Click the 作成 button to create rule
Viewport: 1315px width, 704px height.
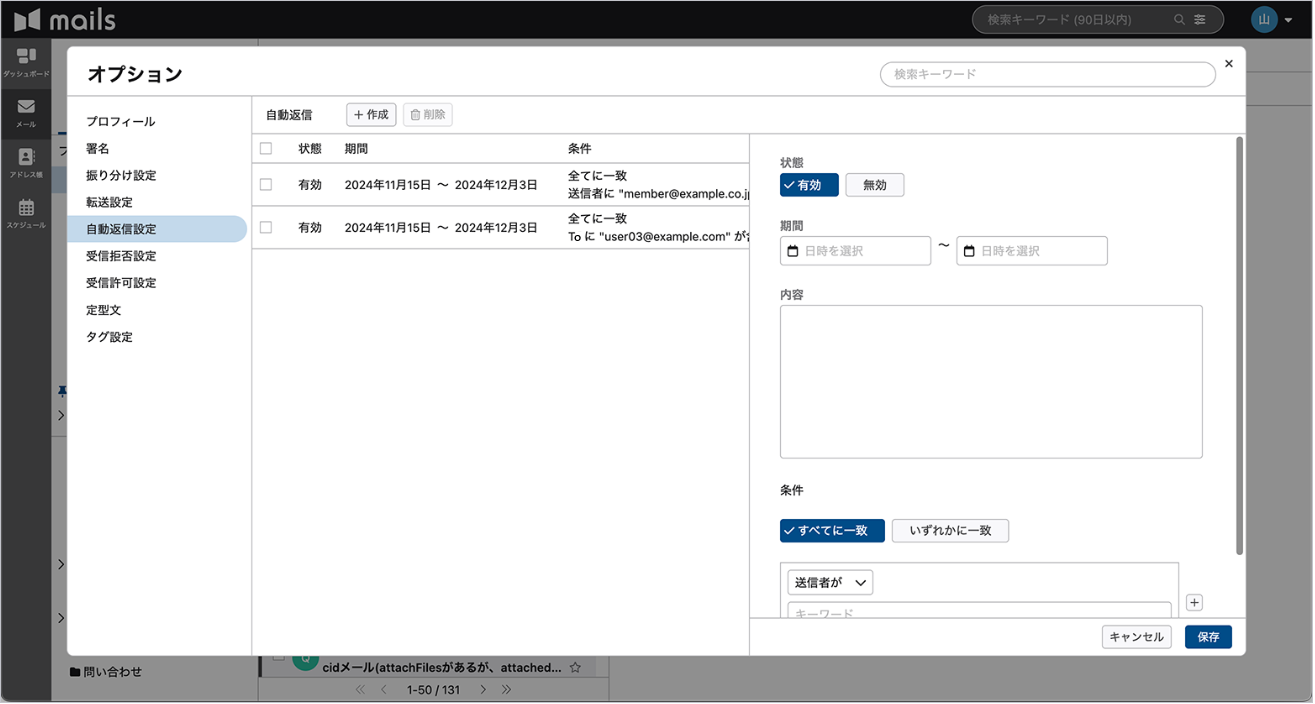pos(371,115)
